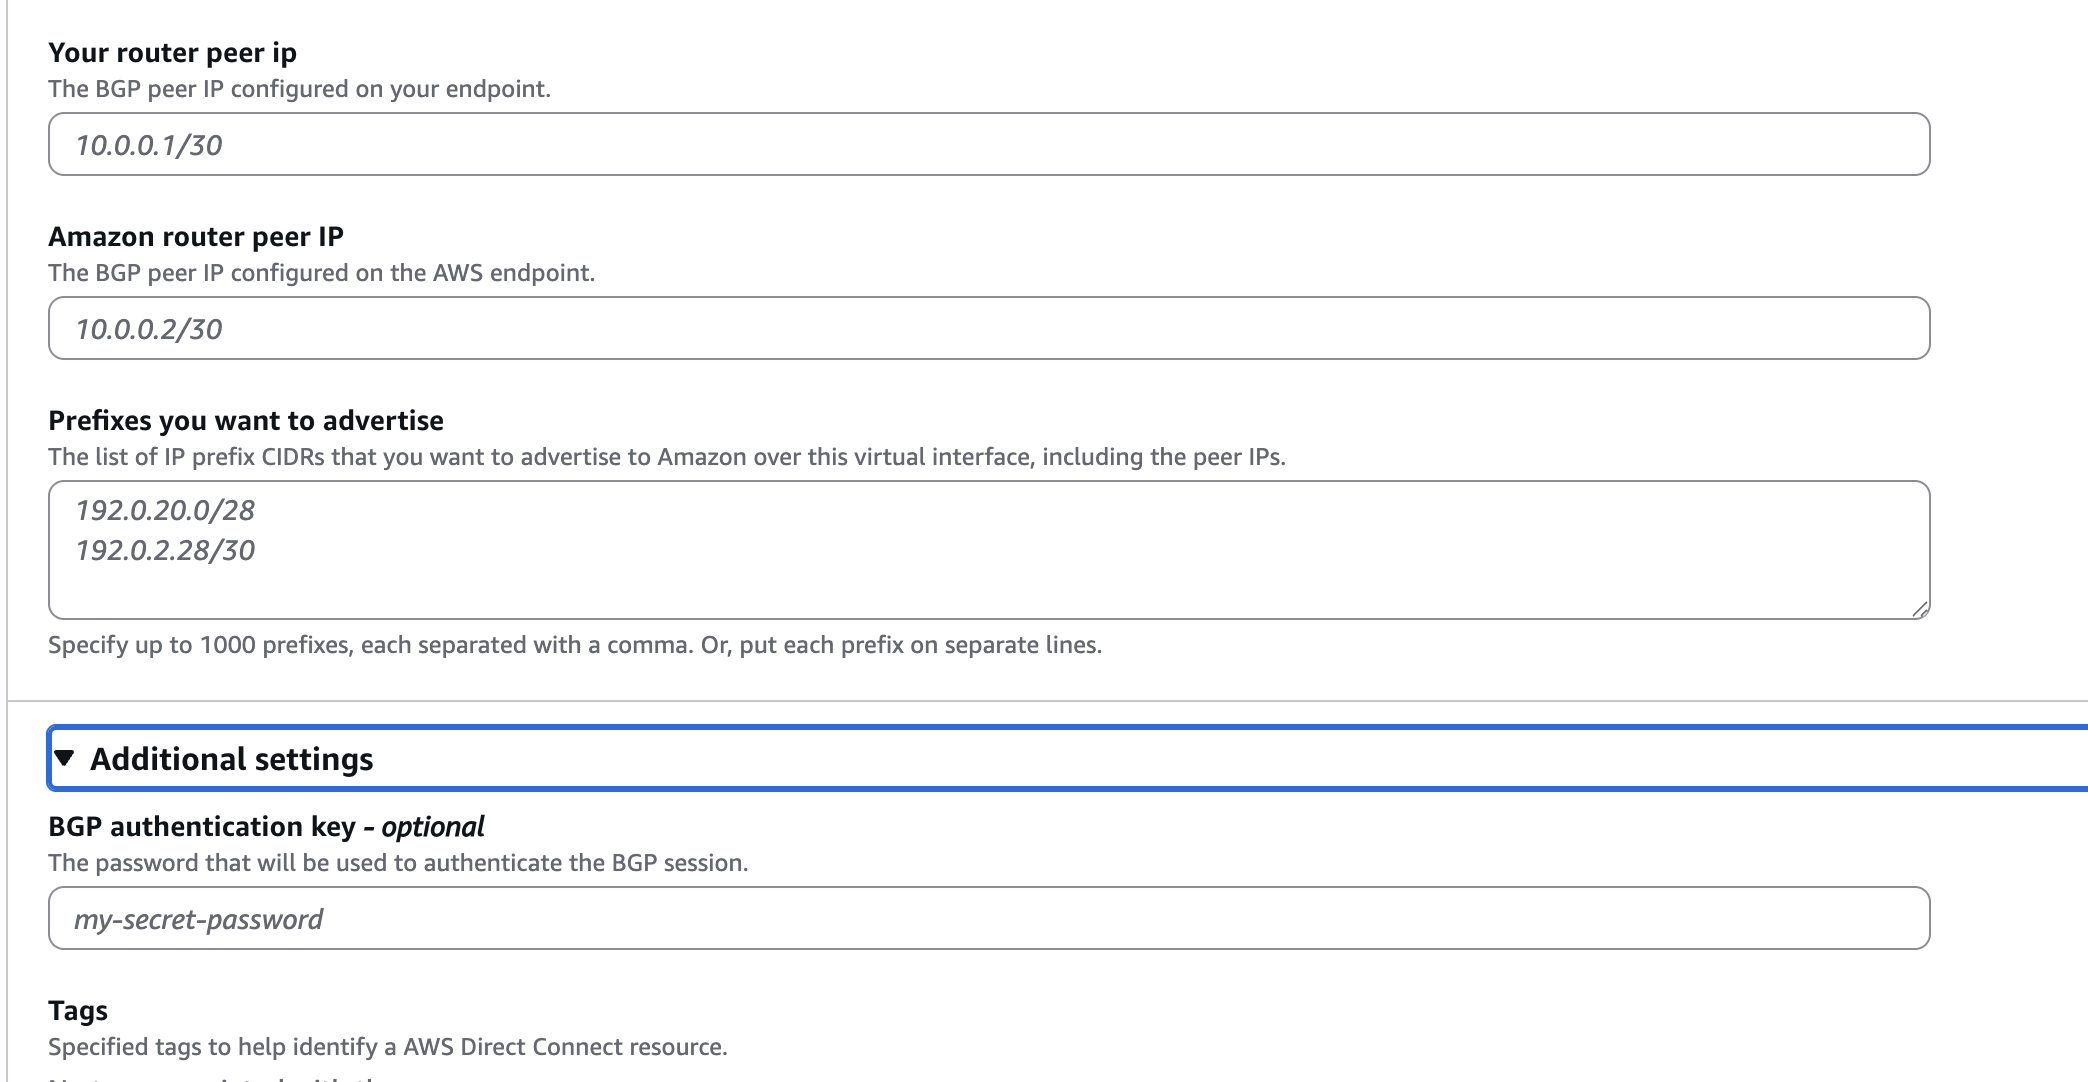Click the BGP session password description text
The width and height of the screenshot is (2088, 1082).
point(398,863)
